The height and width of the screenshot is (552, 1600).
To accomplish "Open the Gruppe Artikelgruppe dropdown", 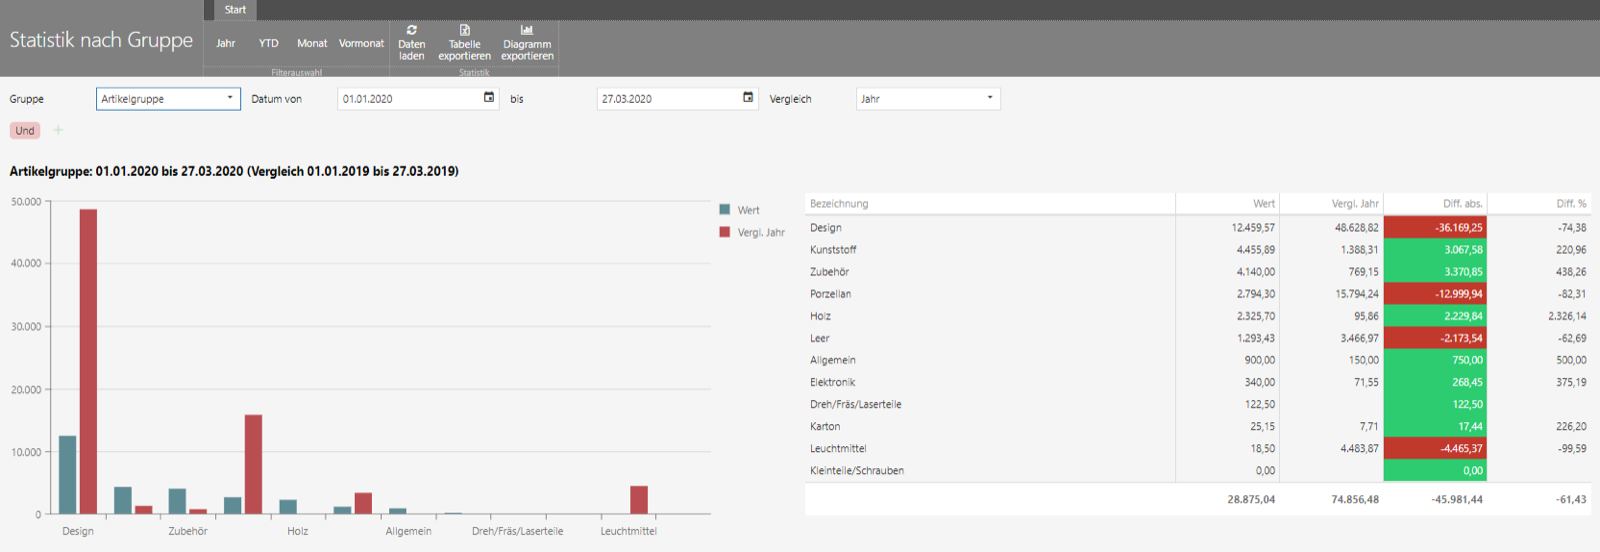I will [x=168, y=99].
